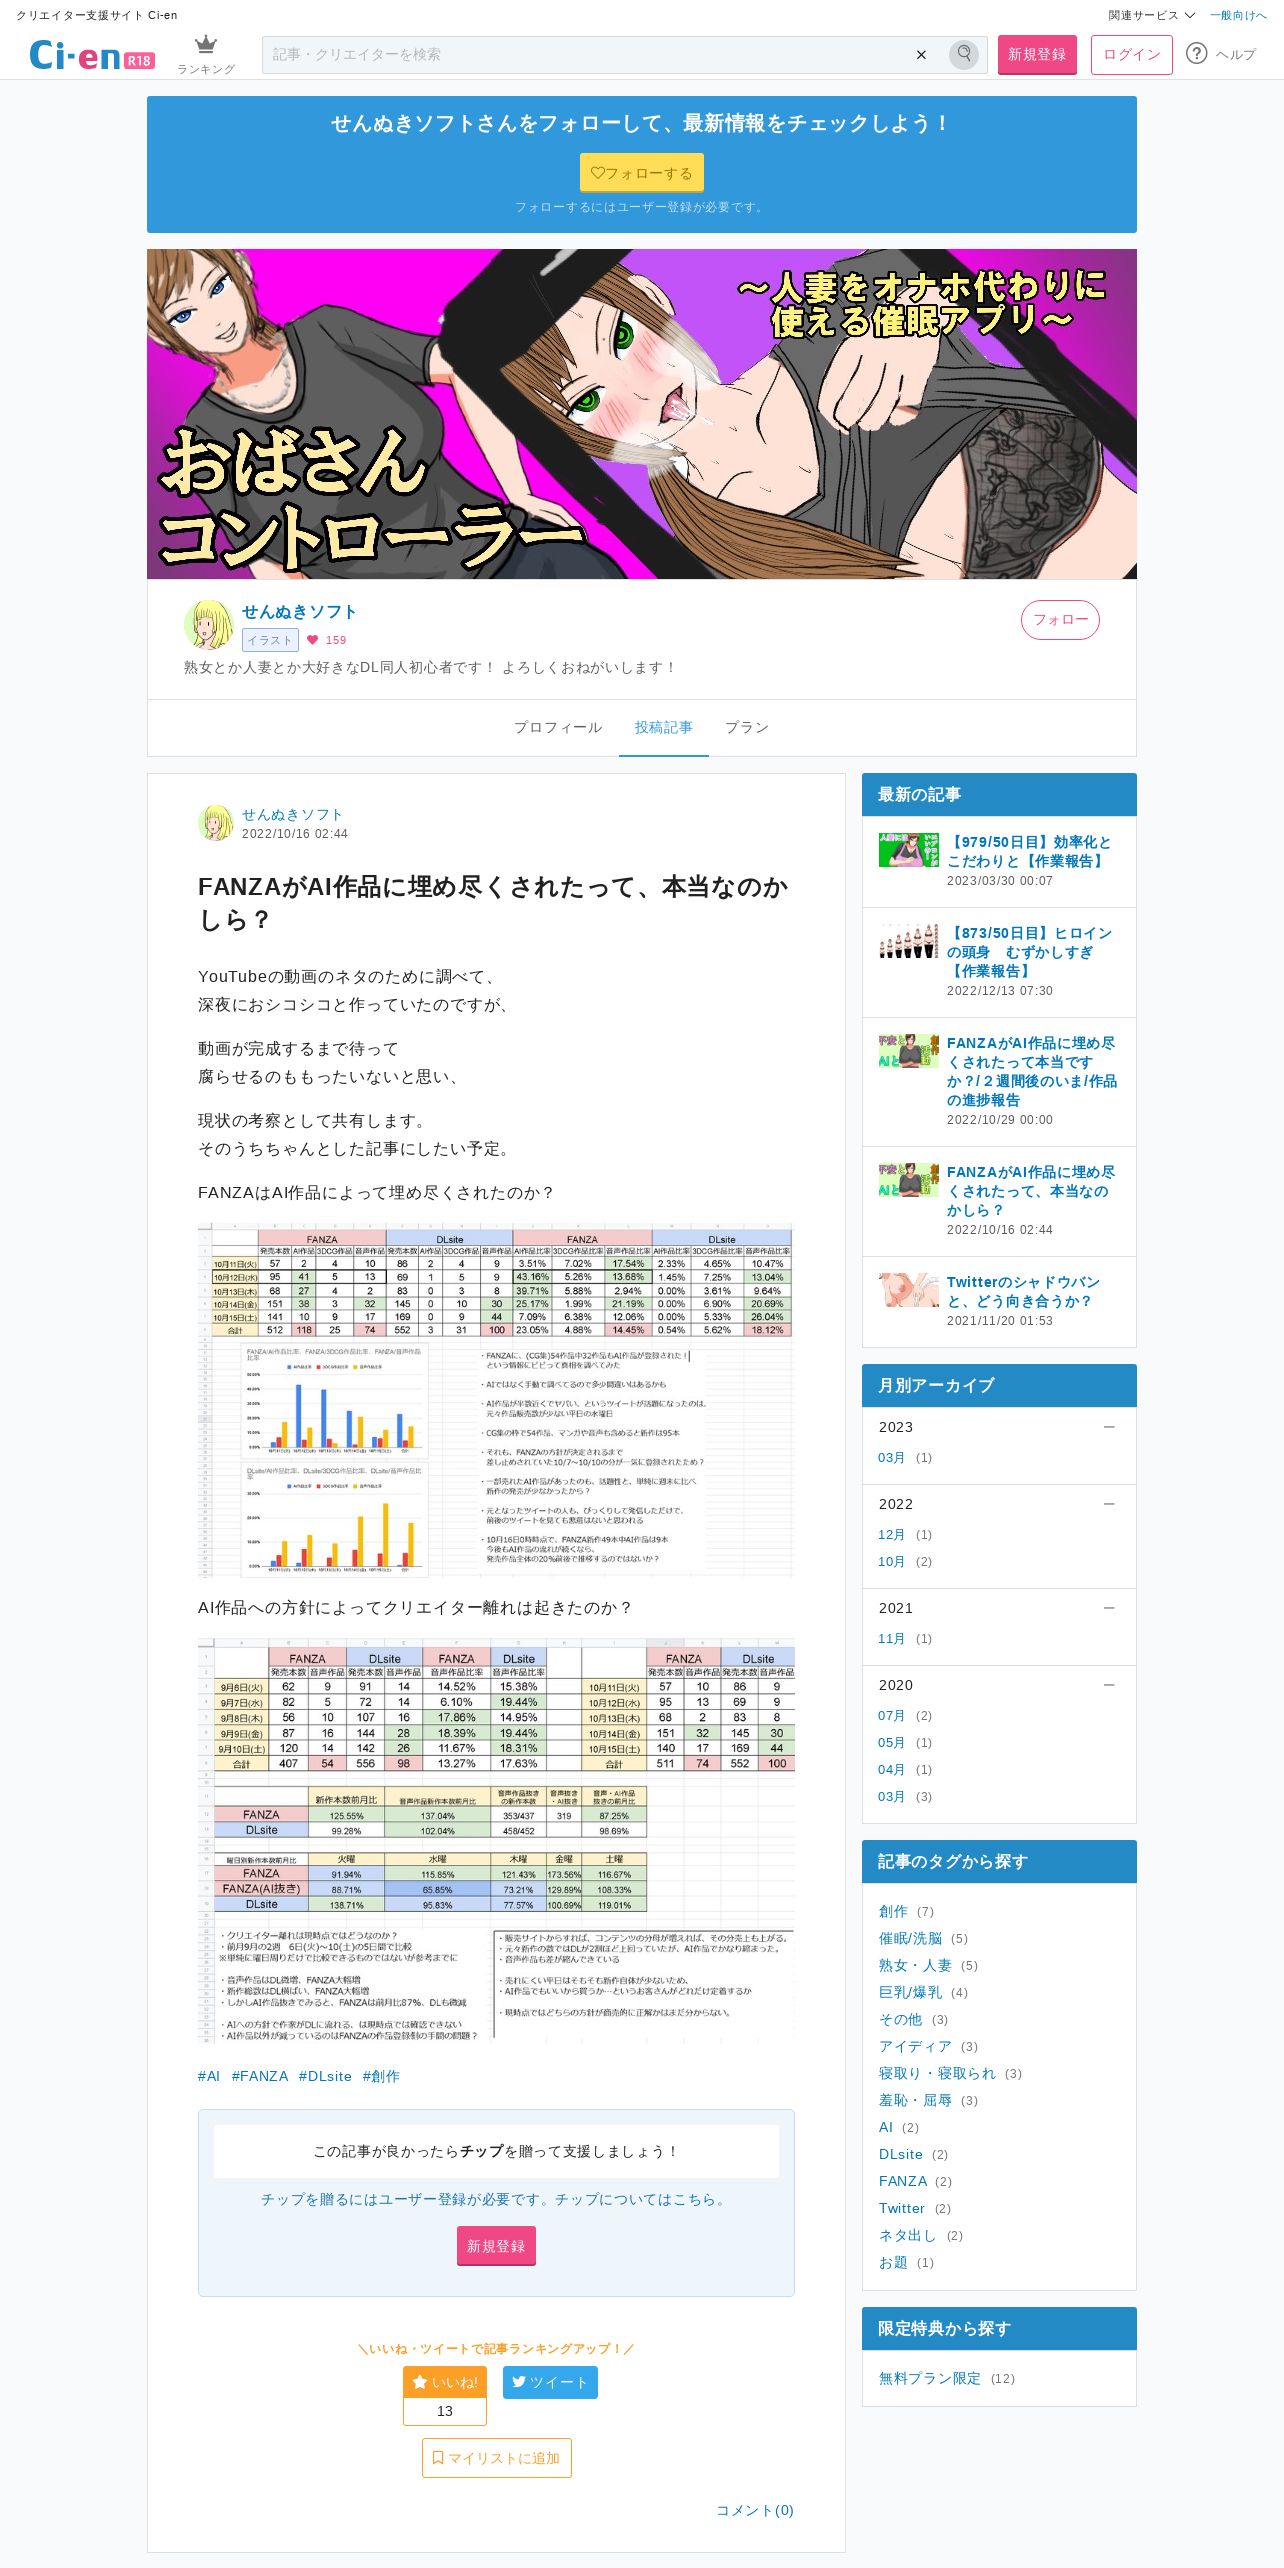Collapse the 2022 archive section
This screenshot has width=1284, height=2568.
coord(1109,1504)
